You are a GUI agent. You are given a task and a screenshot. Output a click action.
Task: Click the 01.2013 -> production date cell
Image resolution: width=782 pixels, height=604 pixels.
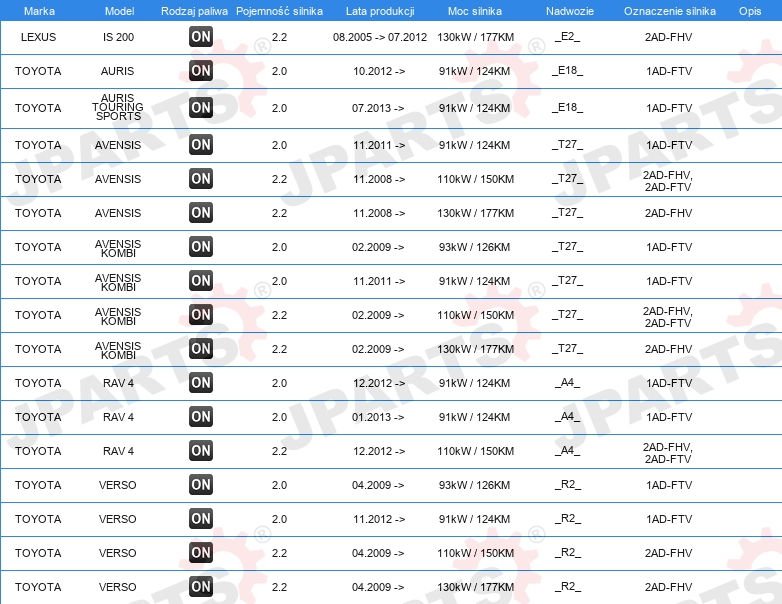[378, 417]
